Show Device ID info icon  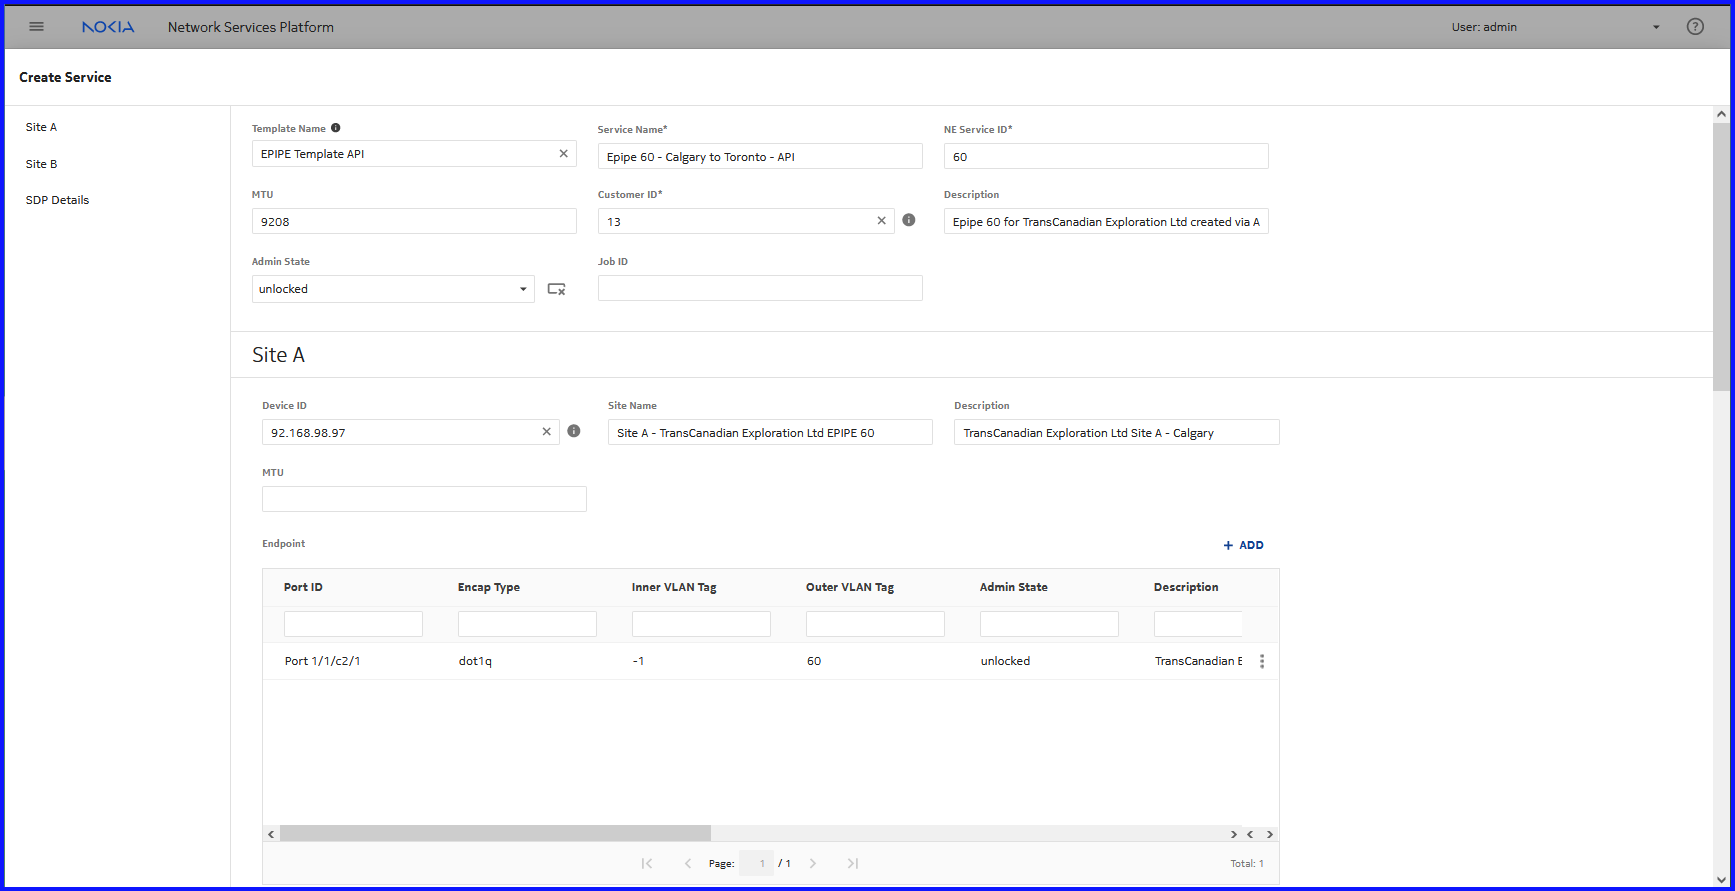[574, 431]
